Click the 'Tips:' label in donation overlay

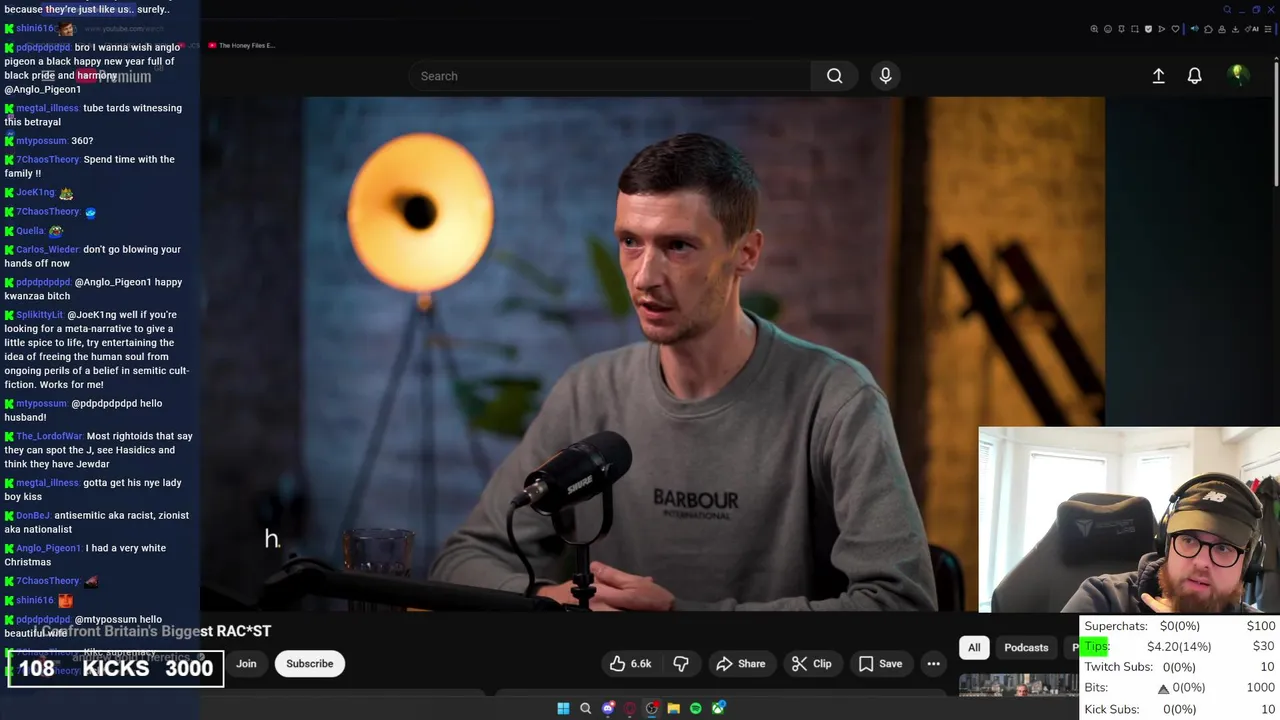click(x=1097, y=646)
